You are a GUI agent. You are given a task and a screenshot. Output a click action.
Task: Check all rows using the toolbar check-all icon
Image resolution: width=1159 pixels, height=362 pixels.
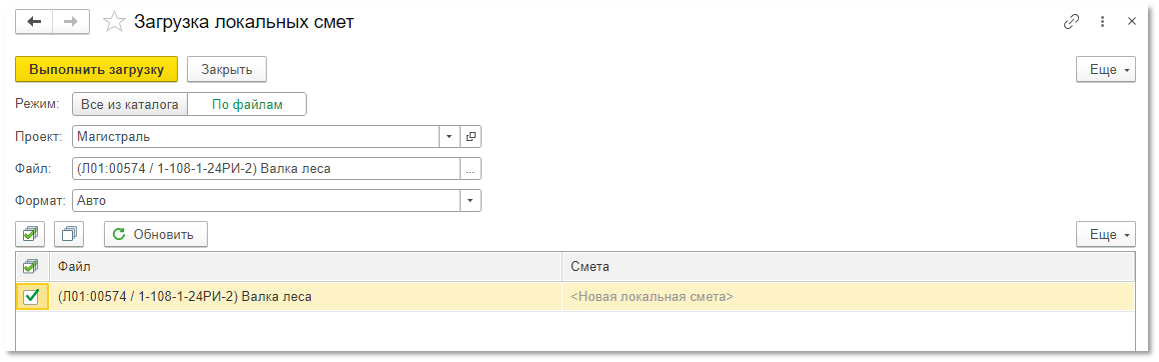[x=30, y=234]
